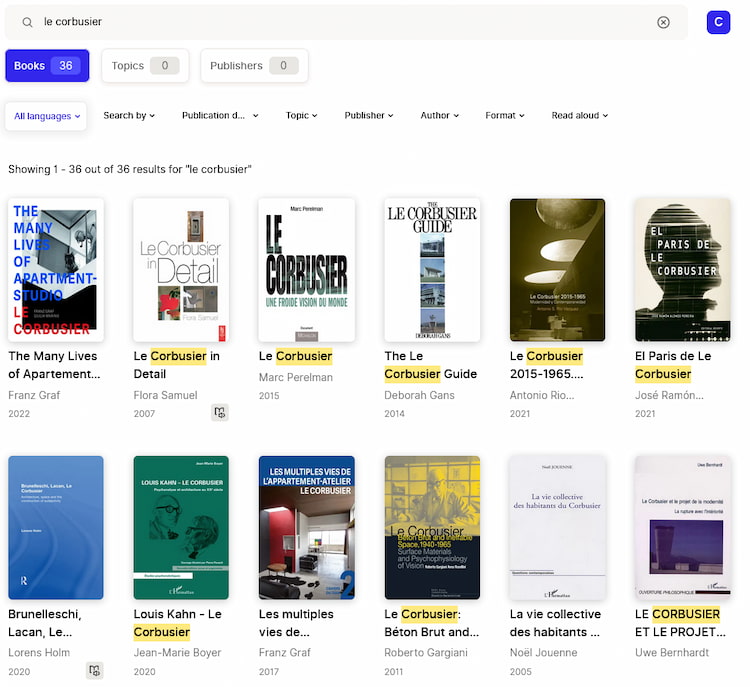This screenshot has width=750, height=687.
Task: Open The Many Lives of Apartment-Studio cover
Action: point(55,270)
